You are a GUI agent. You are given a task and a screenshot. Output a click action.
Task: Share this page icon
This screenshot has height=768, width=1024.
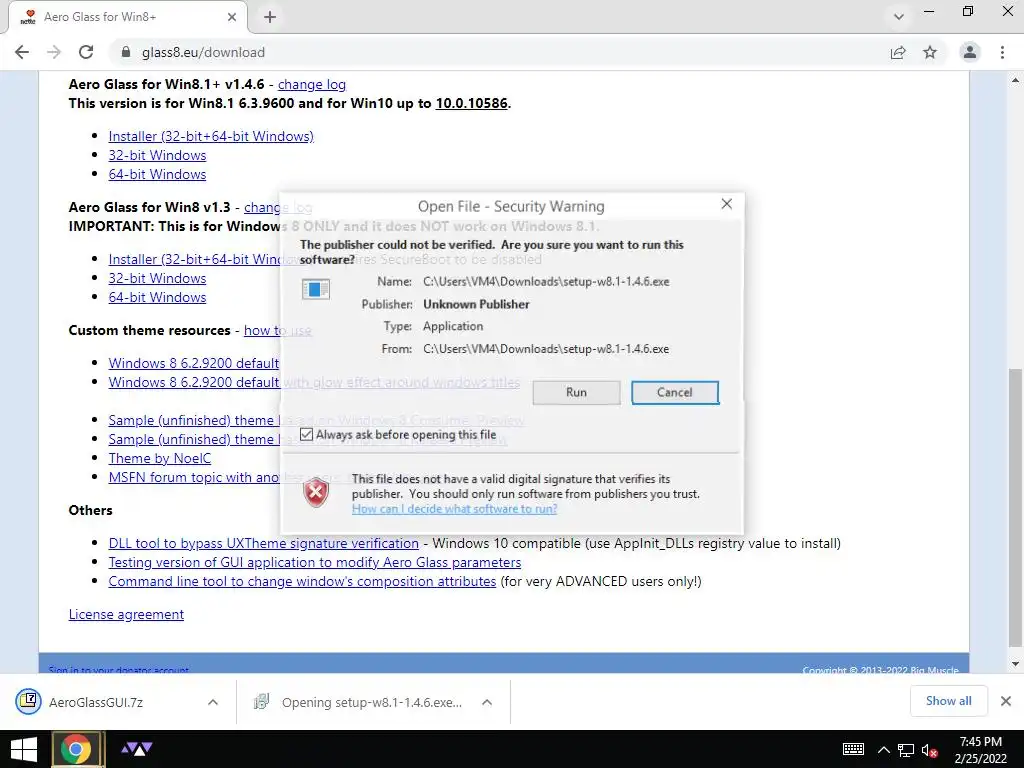898,52
